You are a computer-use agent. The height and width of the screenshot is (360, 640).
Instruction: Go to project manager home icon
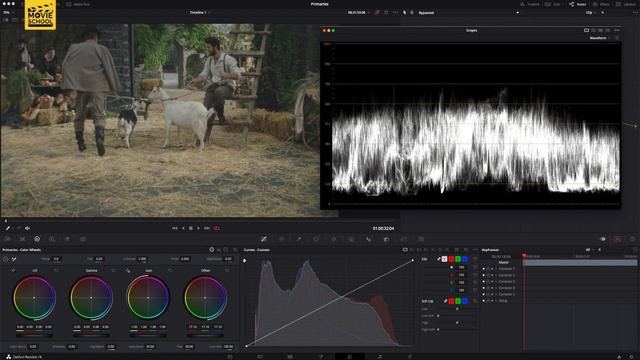619,356
